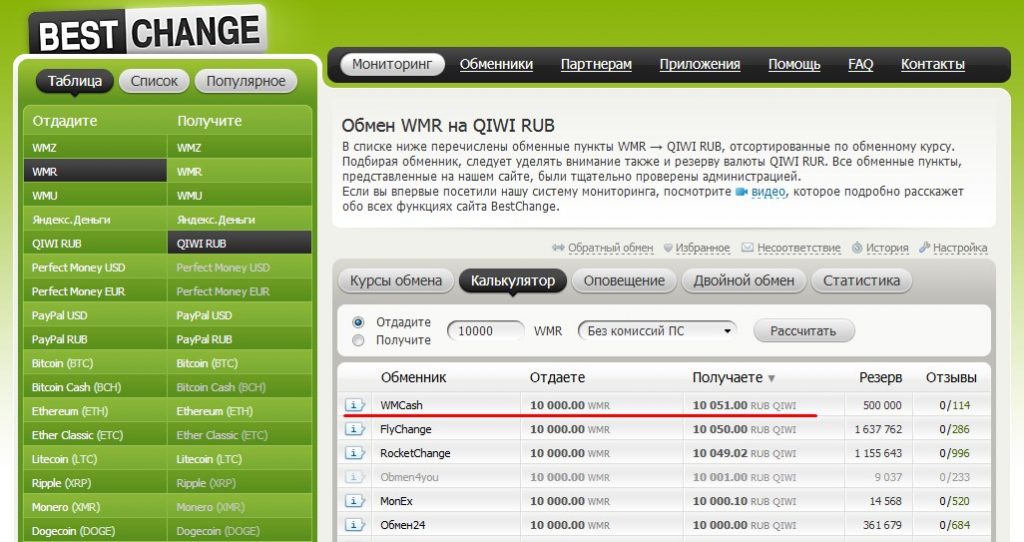Open info icon for Обмен24 exchanger

click(355, 525)
